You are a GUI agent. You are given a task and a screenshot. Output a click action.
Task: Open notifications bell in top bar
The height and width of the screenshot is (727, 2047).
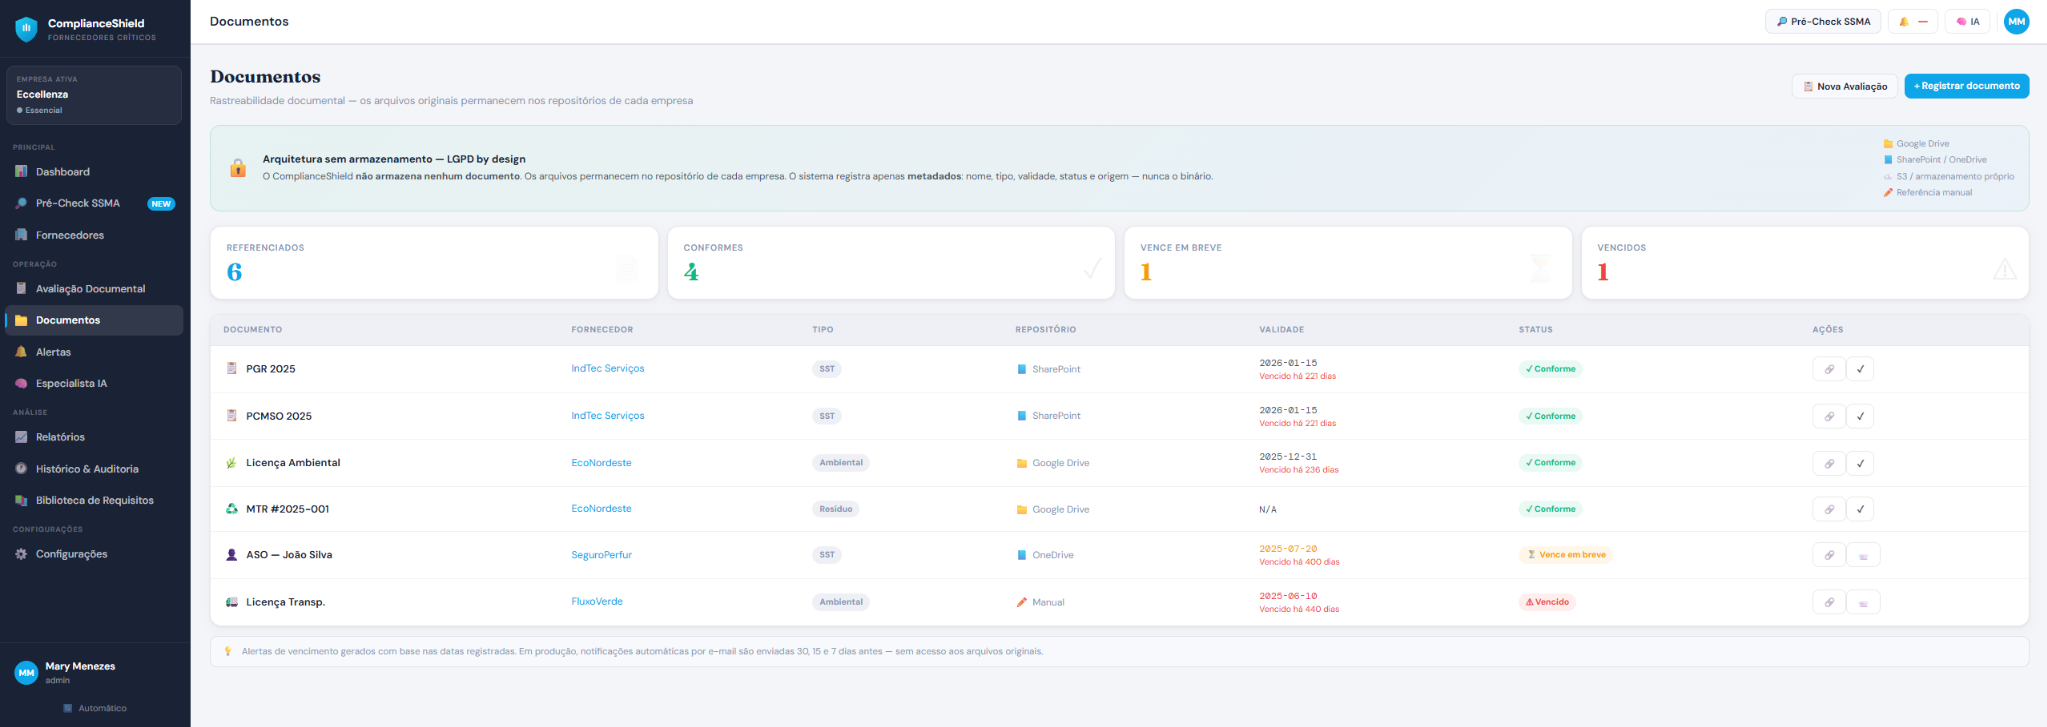click(x=1912, y=21)
